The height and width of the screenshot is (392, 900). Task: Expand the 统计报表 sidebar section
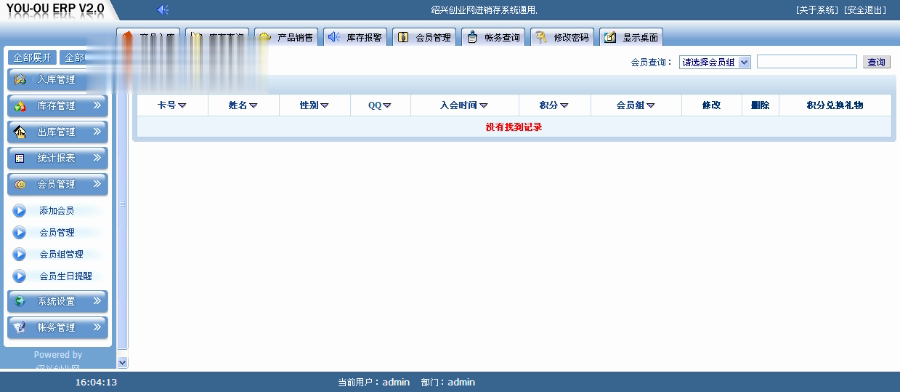tap(57, 158)
